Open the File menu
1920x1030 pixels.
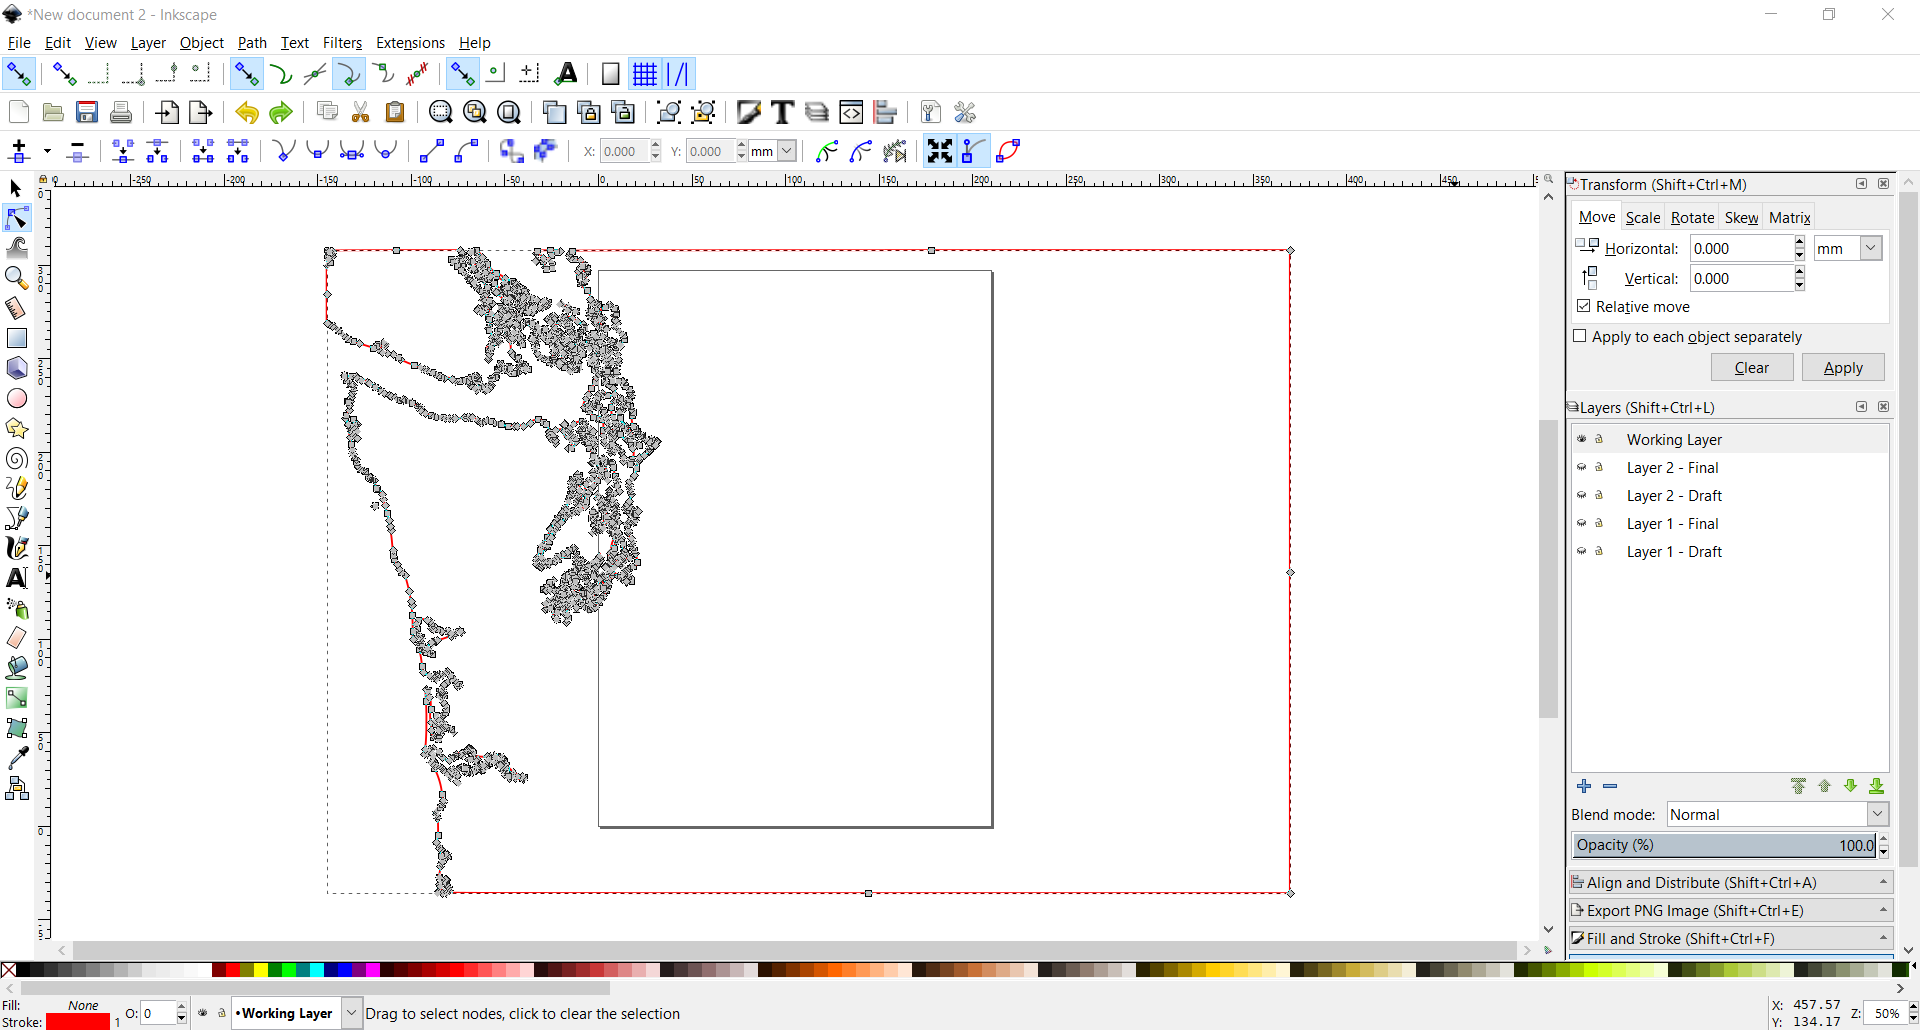point(19,42)
